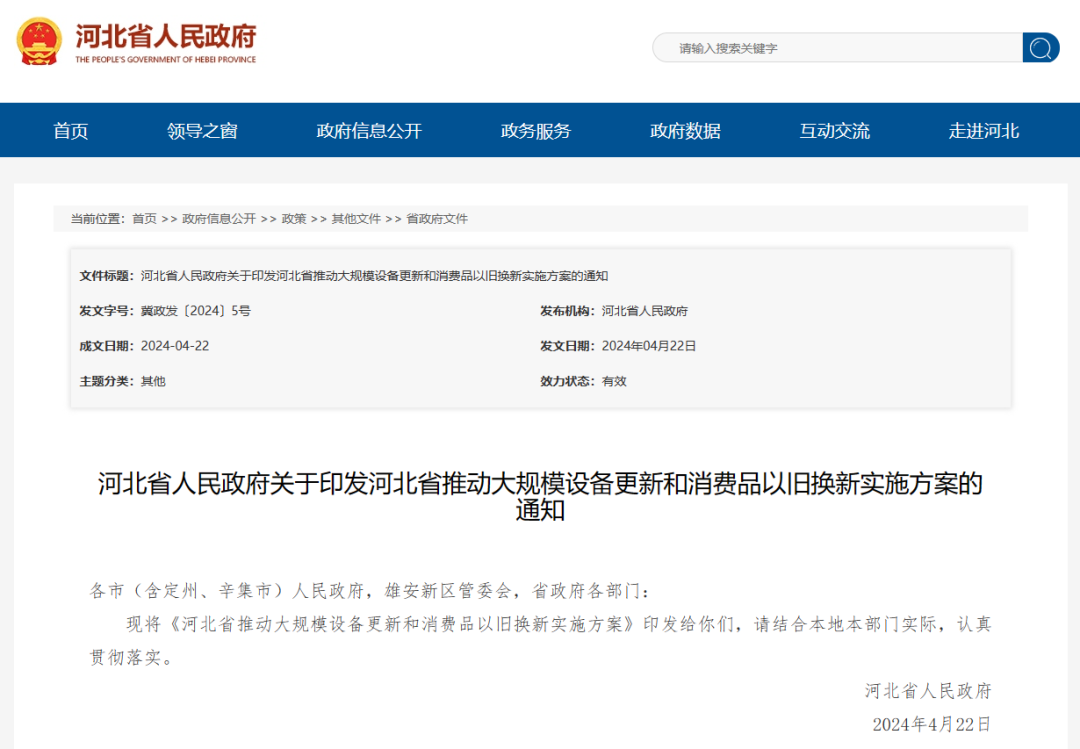Select 政府信息公开 in the navigation bar
1080x749 pixels.
pyautogui.click(x=369, y=131)
